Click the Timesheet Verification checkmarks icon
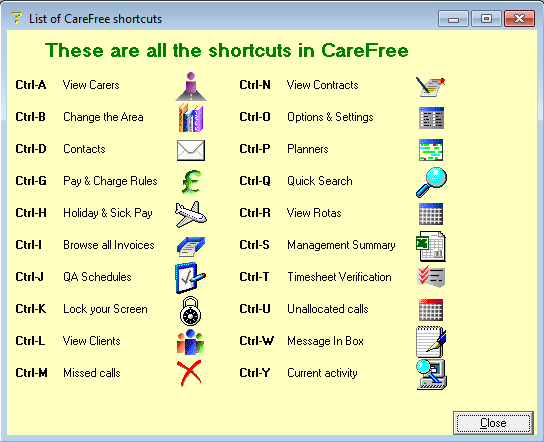 click(x=431, y=277)
